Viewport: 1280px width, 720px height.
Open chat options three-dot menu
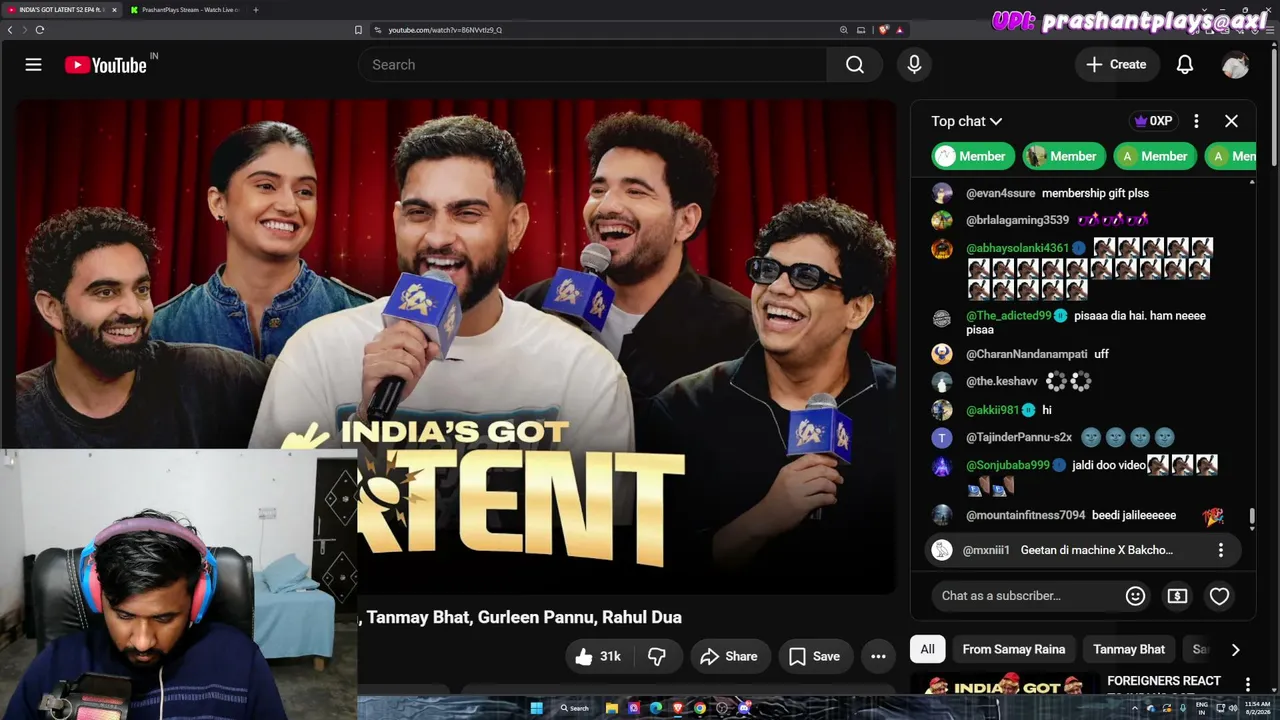click(x=1196, y=121)
